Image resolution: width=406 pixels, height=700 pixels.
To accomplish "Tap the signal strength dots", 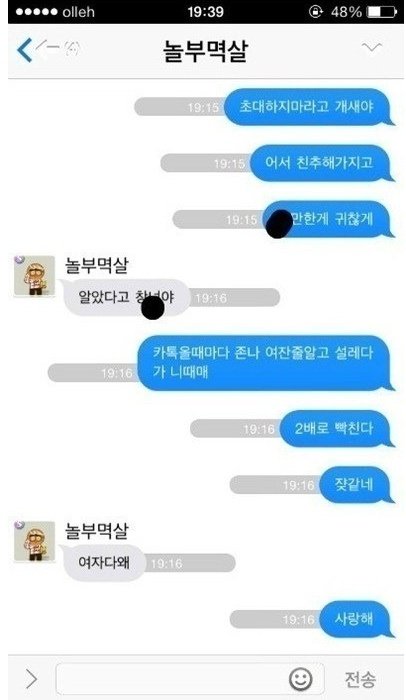I will click(37, 12).
